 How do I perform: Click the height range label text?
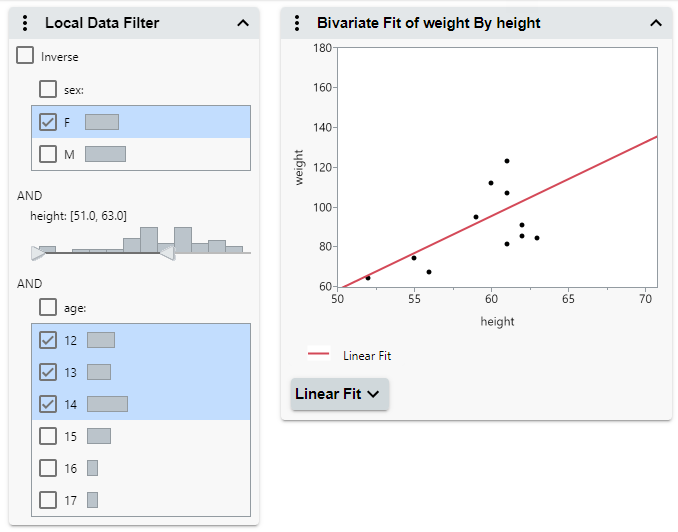point(79,215)
